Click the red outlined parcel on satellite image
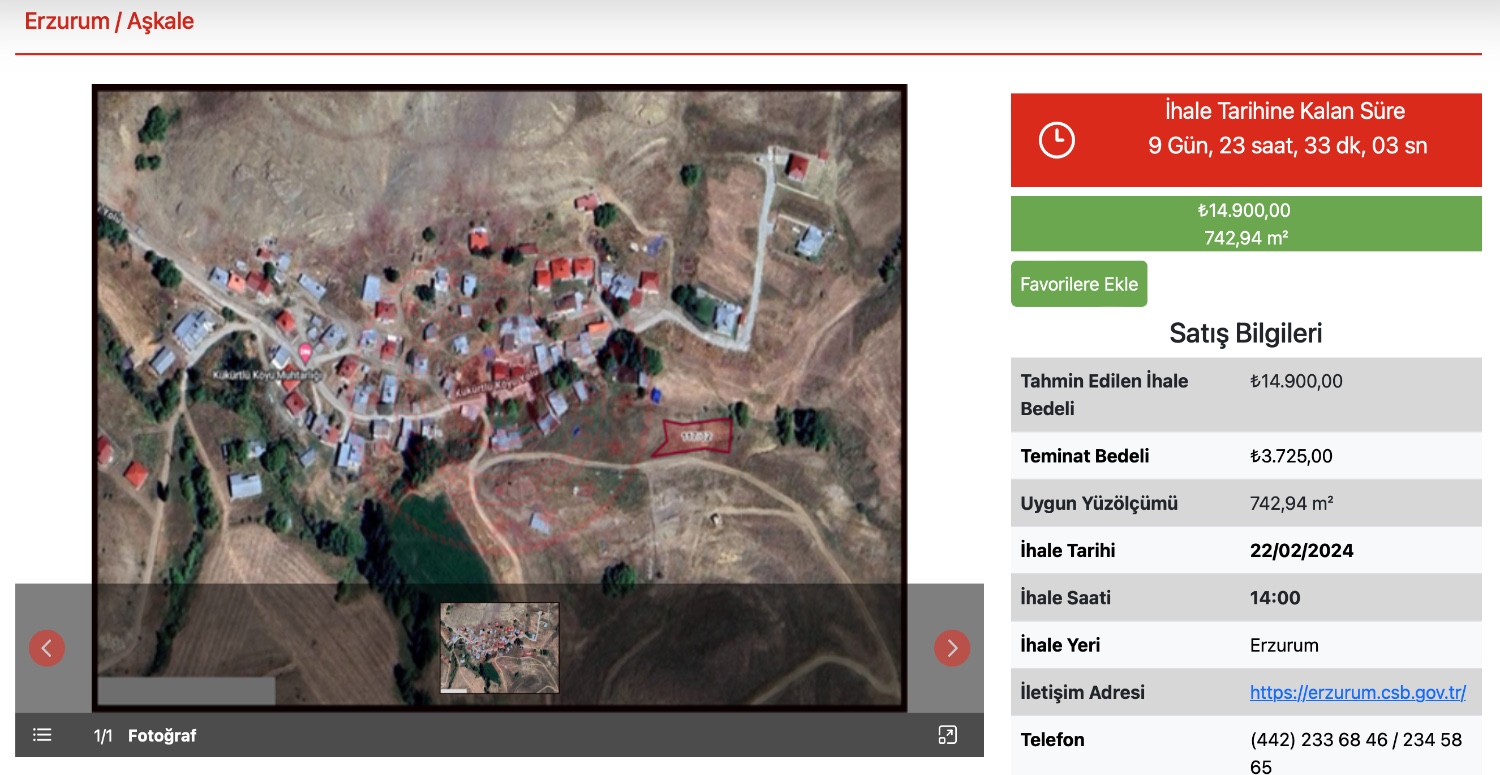This screenshot has height=775, width=1500. point(694,437)
